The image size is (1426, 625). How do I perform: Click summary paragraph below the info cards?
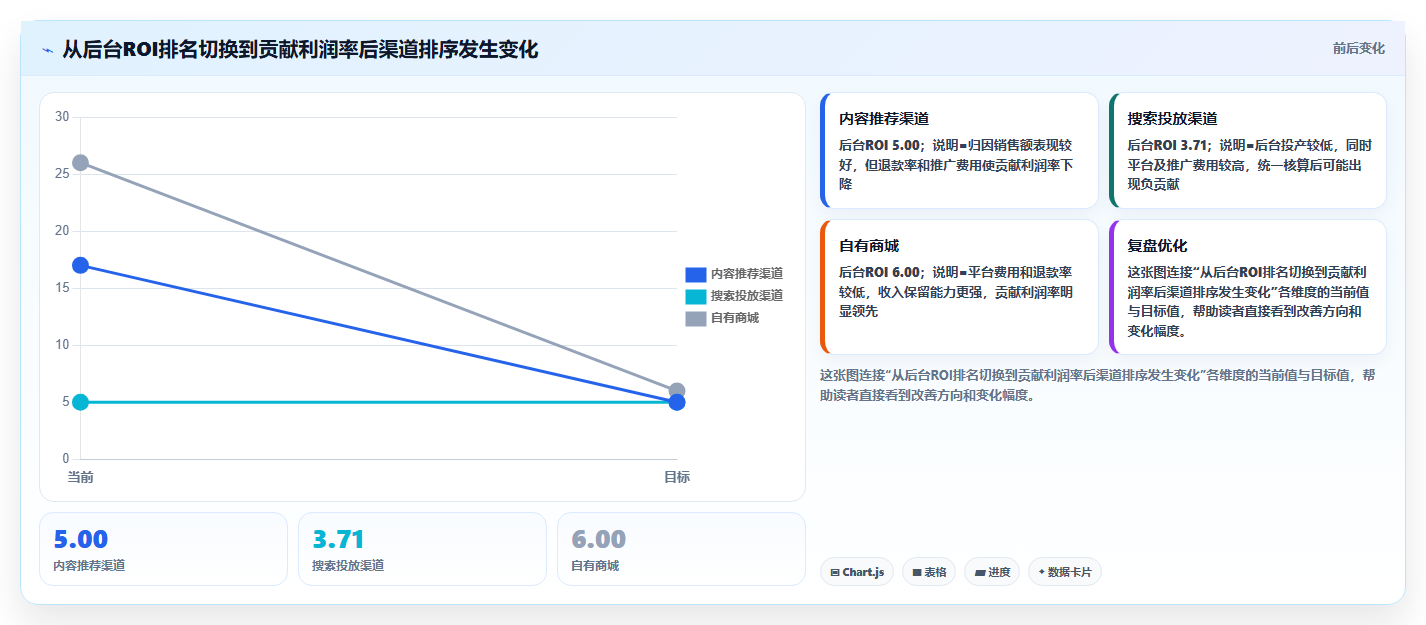point(1098,385)
